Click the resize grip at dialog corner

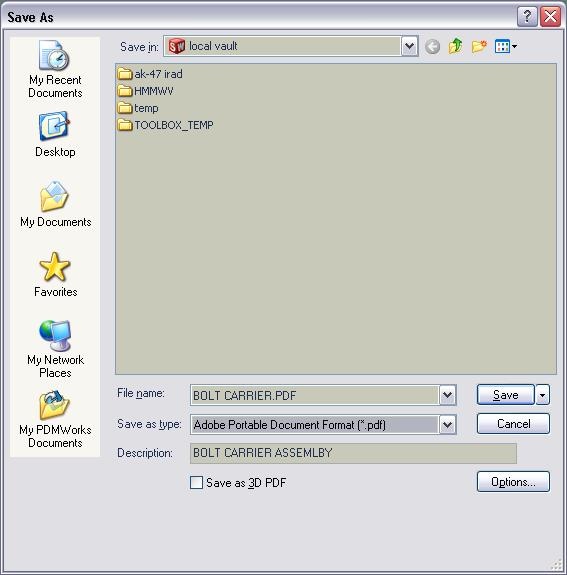pos(556,564)
